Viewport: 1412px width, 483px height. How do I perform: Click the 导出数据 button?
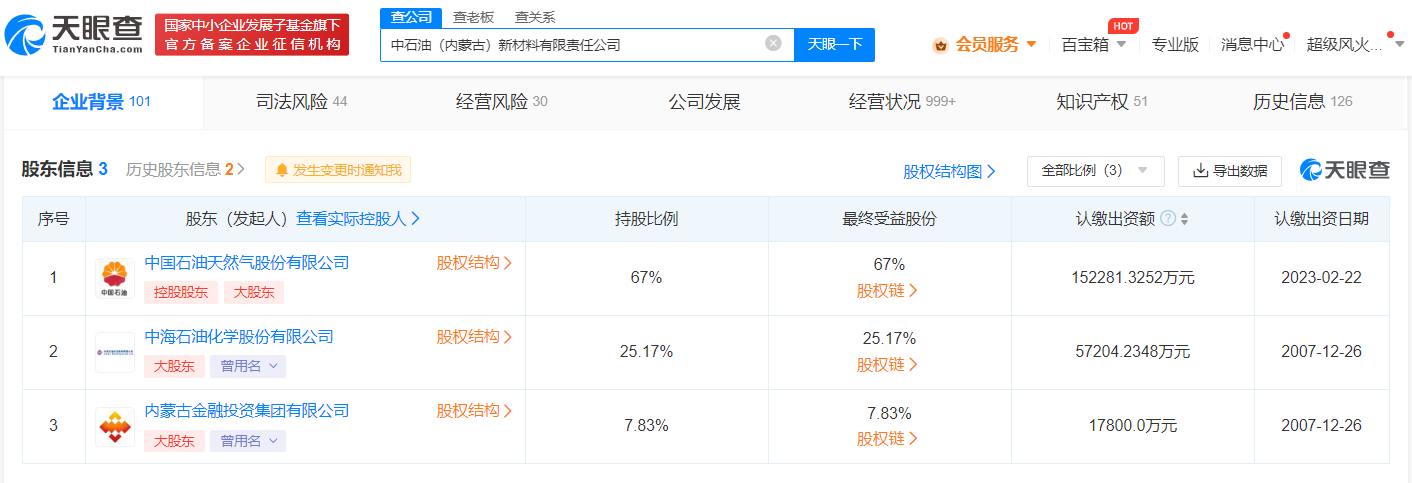1230,171
